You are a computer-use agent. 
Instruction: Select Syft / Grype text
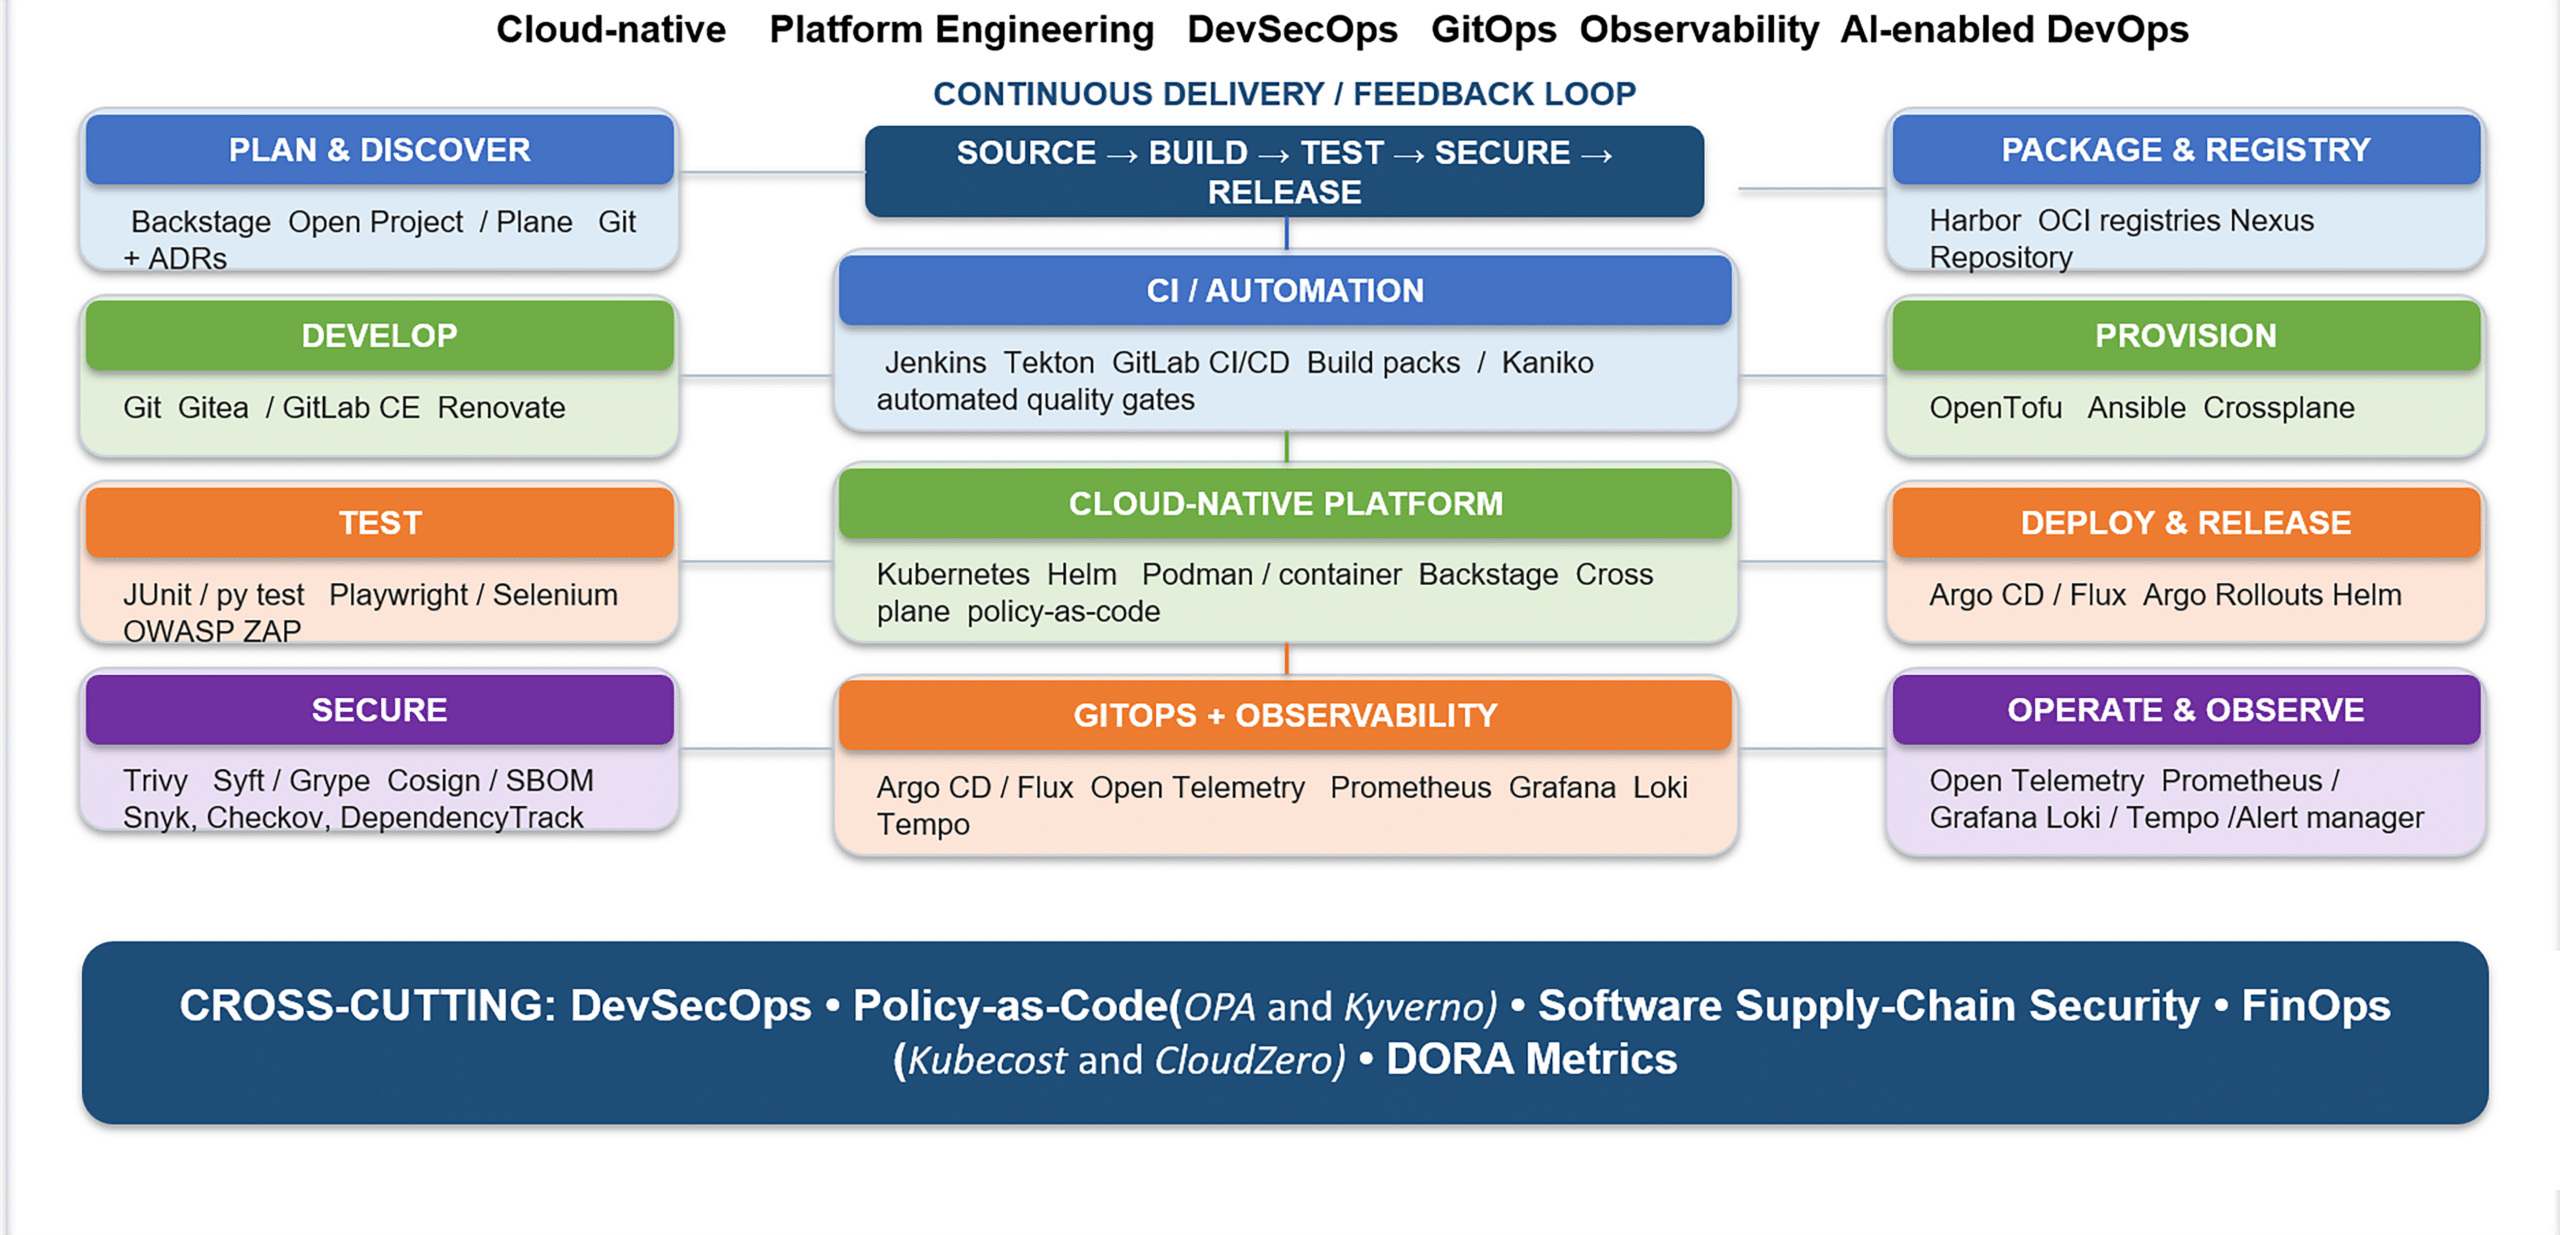coord(291,781)
